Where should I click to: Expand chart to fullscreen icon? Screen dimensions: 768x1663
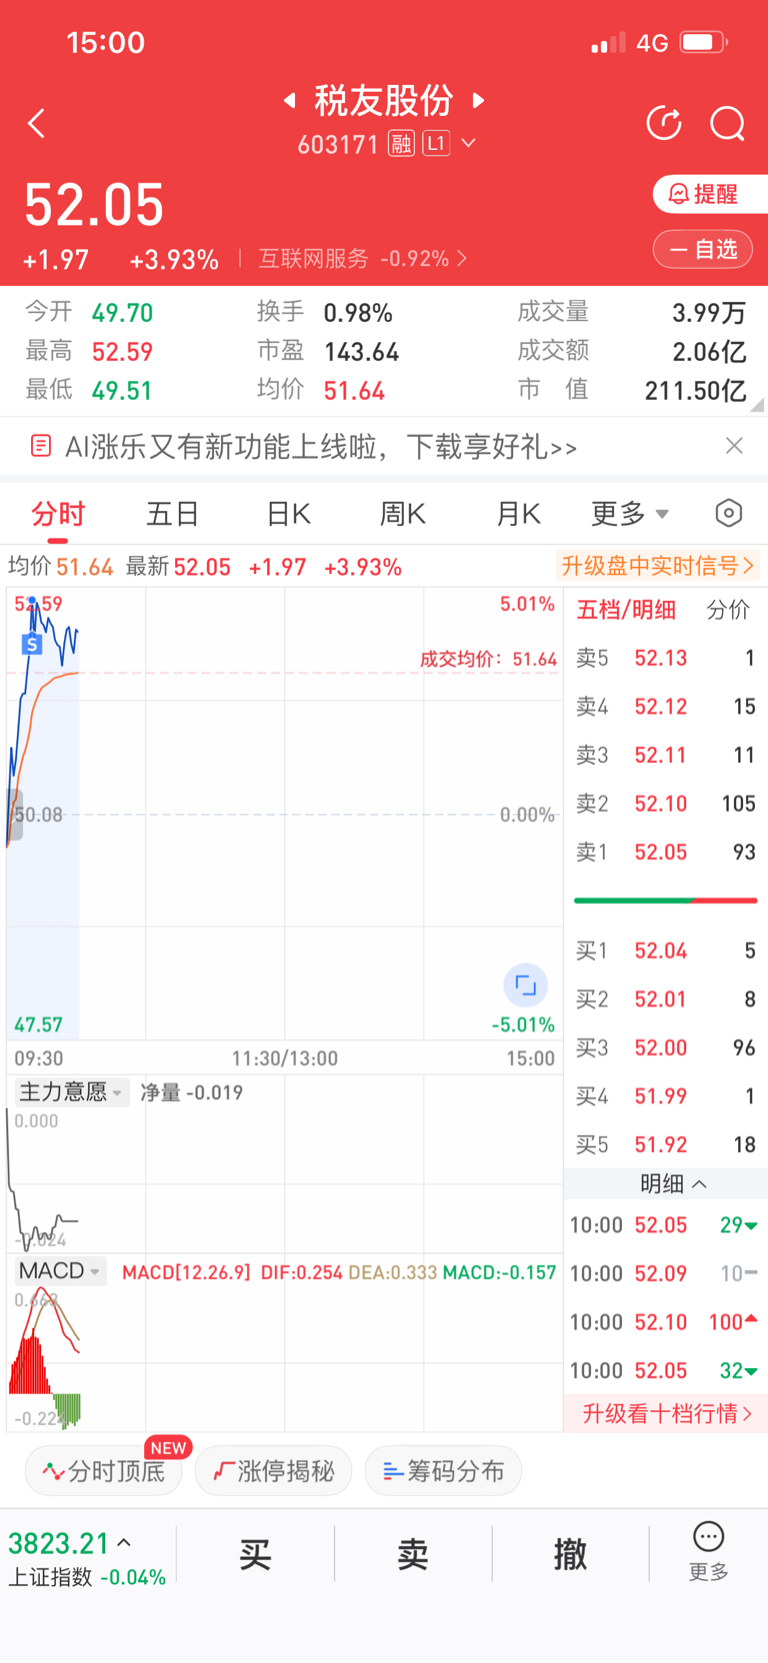point(525,986)
